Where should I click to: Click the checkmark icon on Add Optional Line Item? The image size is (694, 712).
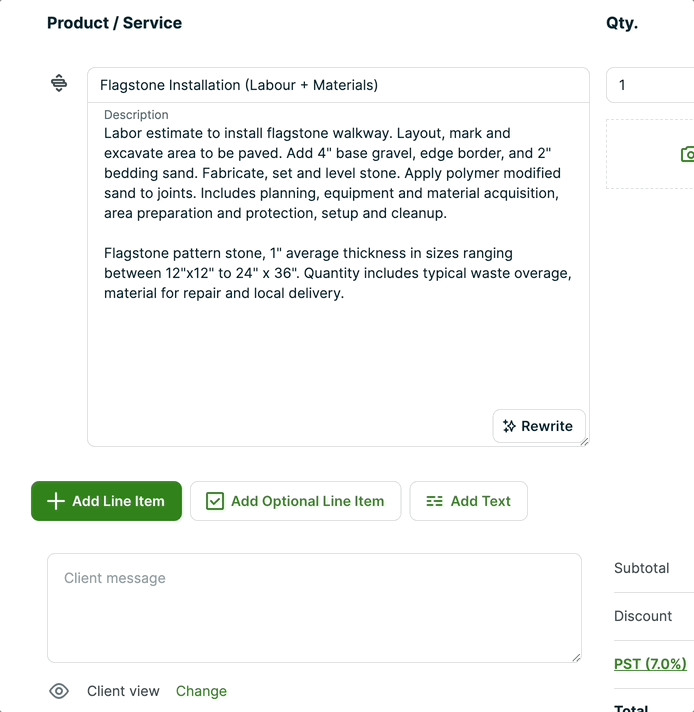(x=214, y=501)
